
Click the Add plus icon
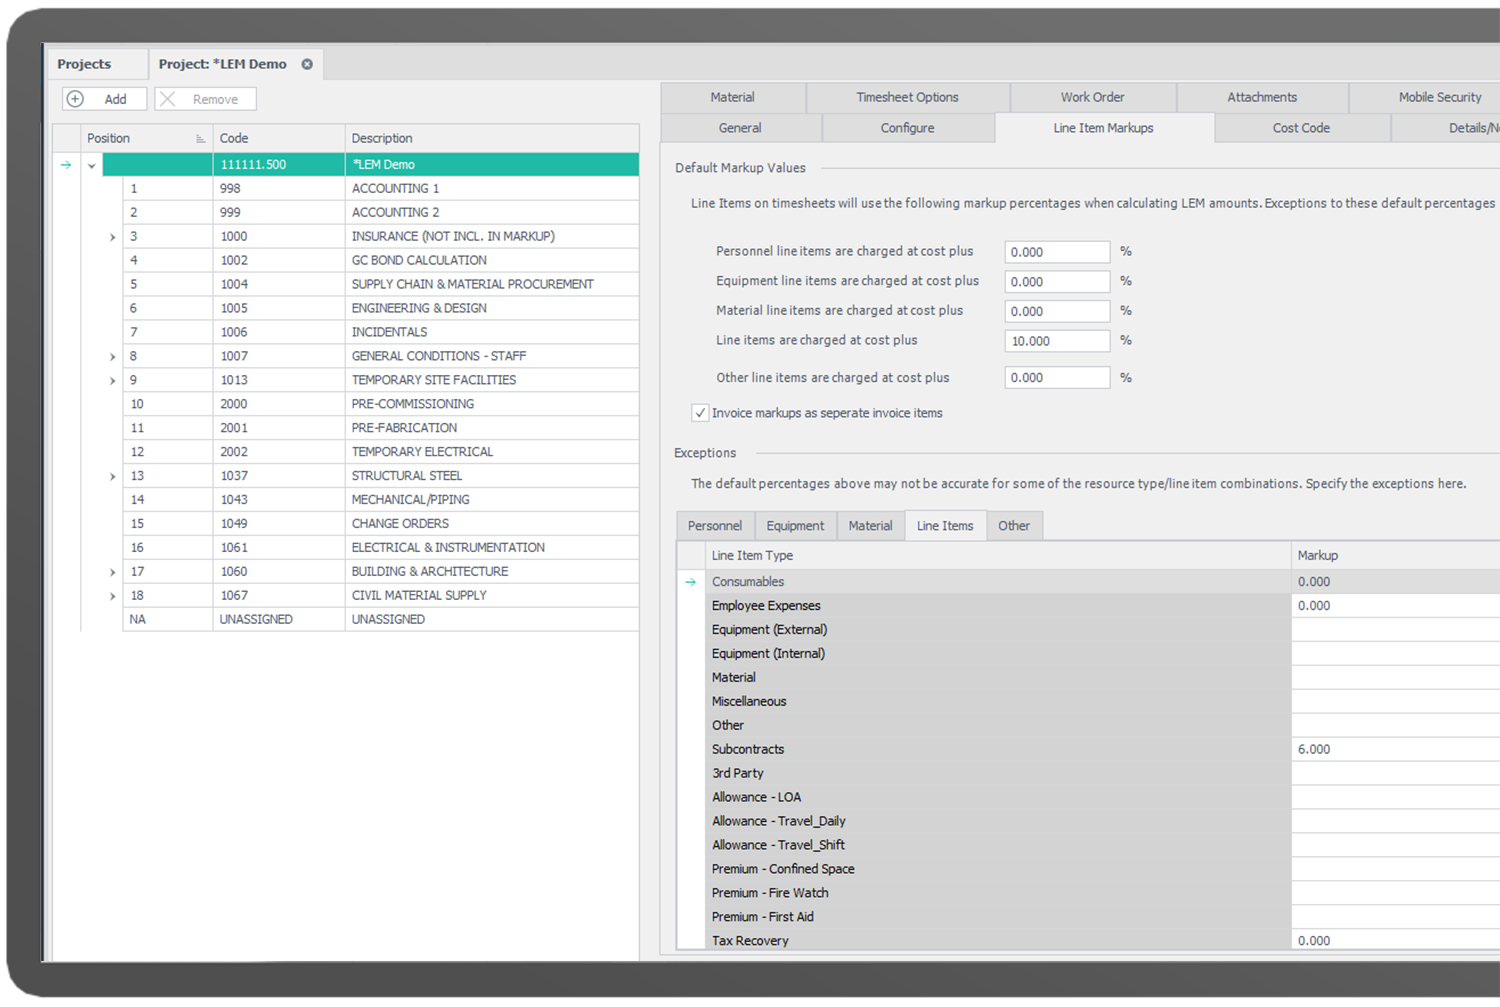(x=75, y=99)
